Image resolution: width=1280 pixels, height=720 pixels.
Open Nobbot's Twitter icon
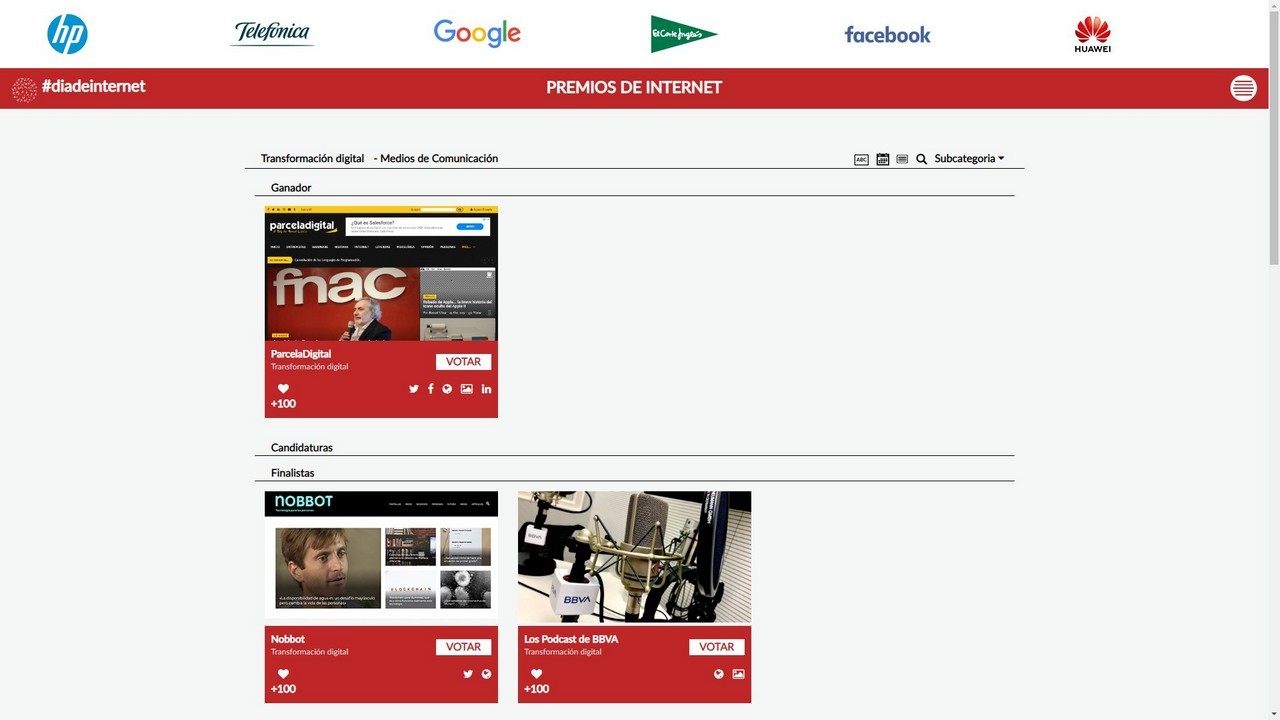point(468,674)
